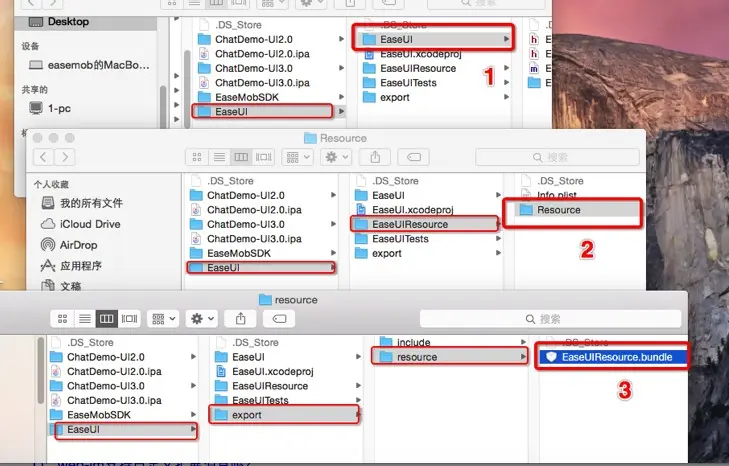Viewport: 729px width, 466px height.
Task: Select EaseMobSDK folder in top window
Action: (246, 97)
